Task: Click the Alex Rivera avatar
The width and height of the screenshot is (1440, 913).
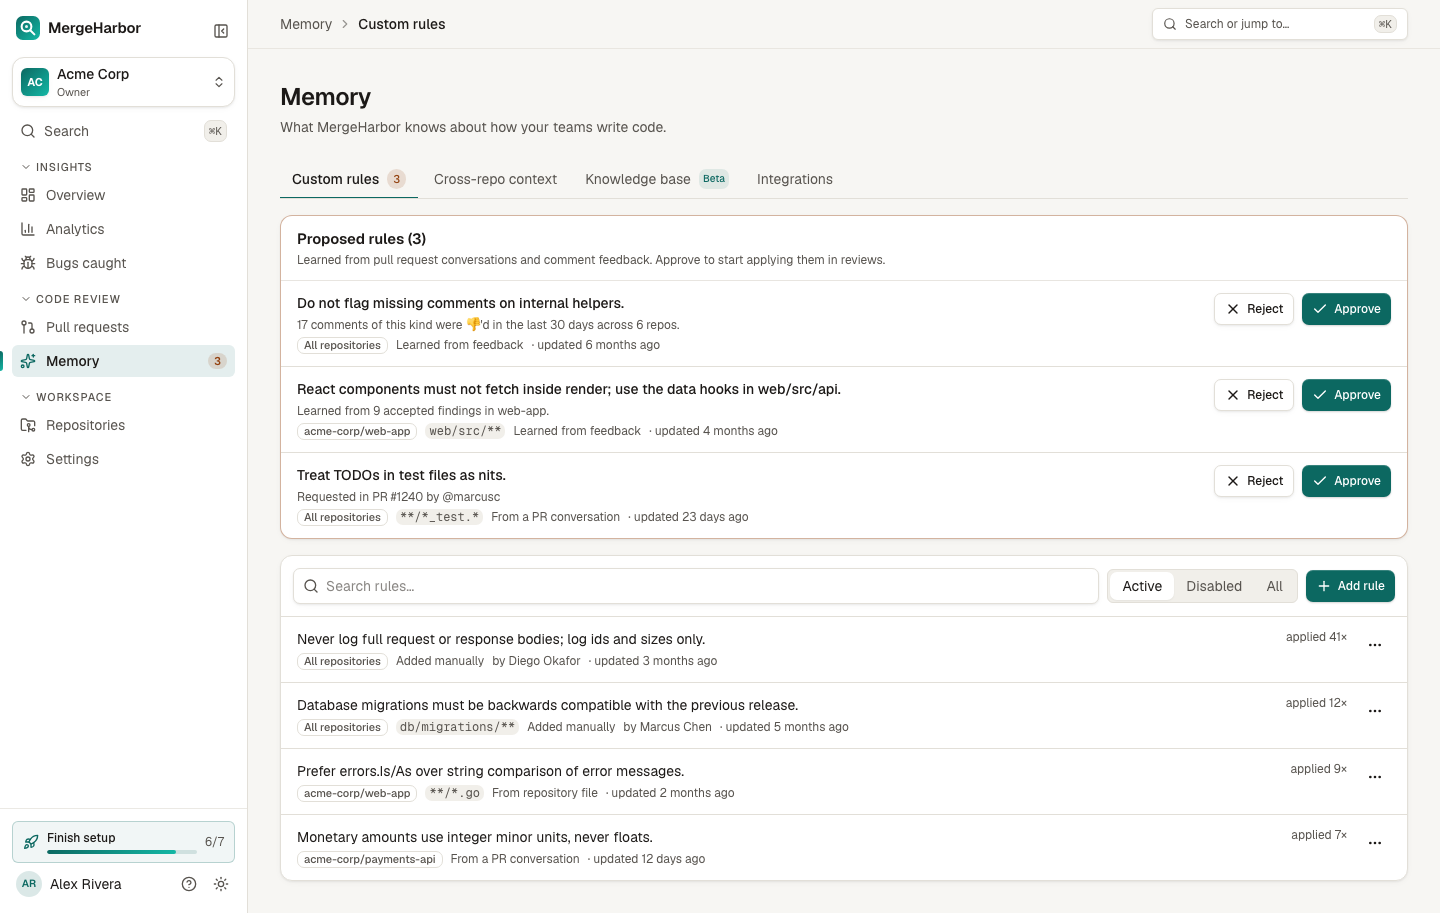Action: pos(29,884)
